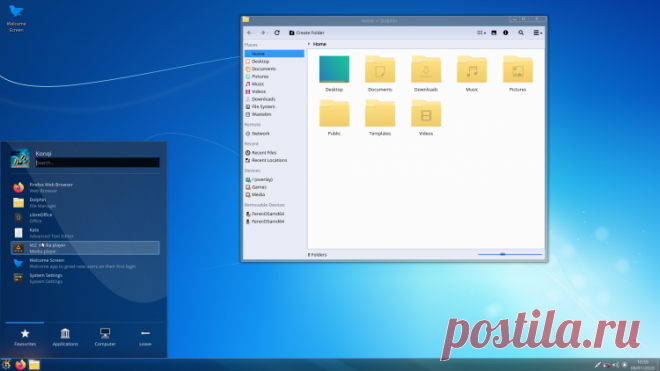The image size is (660, 371).
Task: Switch to the Leave launcher tab
Action: [145, 337]
